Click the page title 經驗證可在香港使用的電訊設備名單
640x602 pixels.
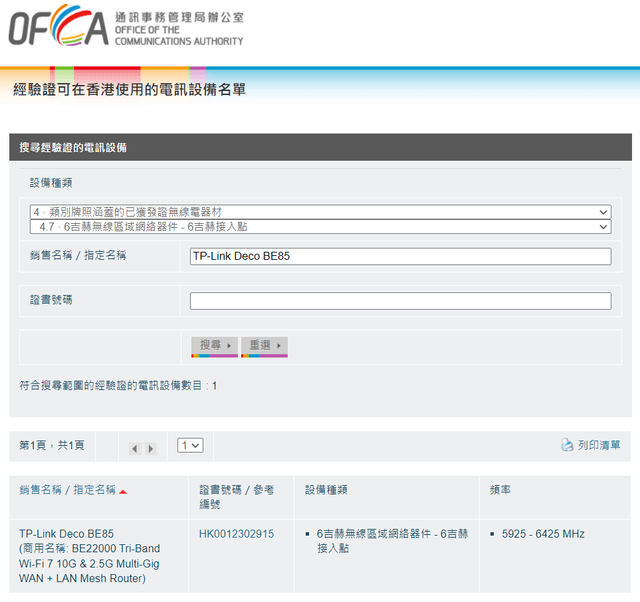pos(129,89)
